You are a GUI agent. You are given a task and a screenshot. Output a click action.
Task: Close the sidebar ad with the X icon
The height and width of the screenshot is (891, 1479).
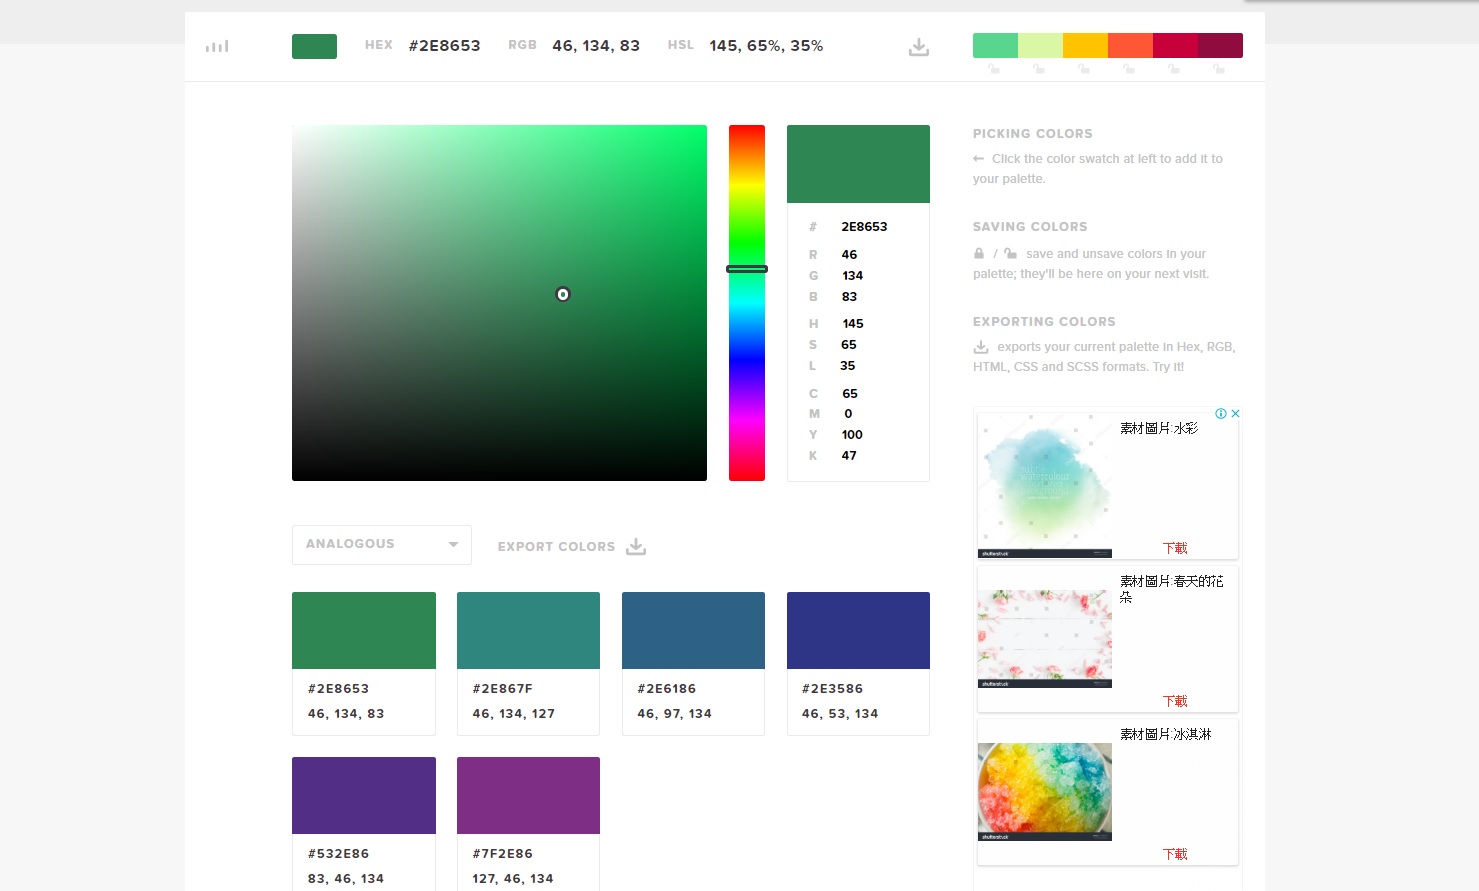coord(1236,413)
